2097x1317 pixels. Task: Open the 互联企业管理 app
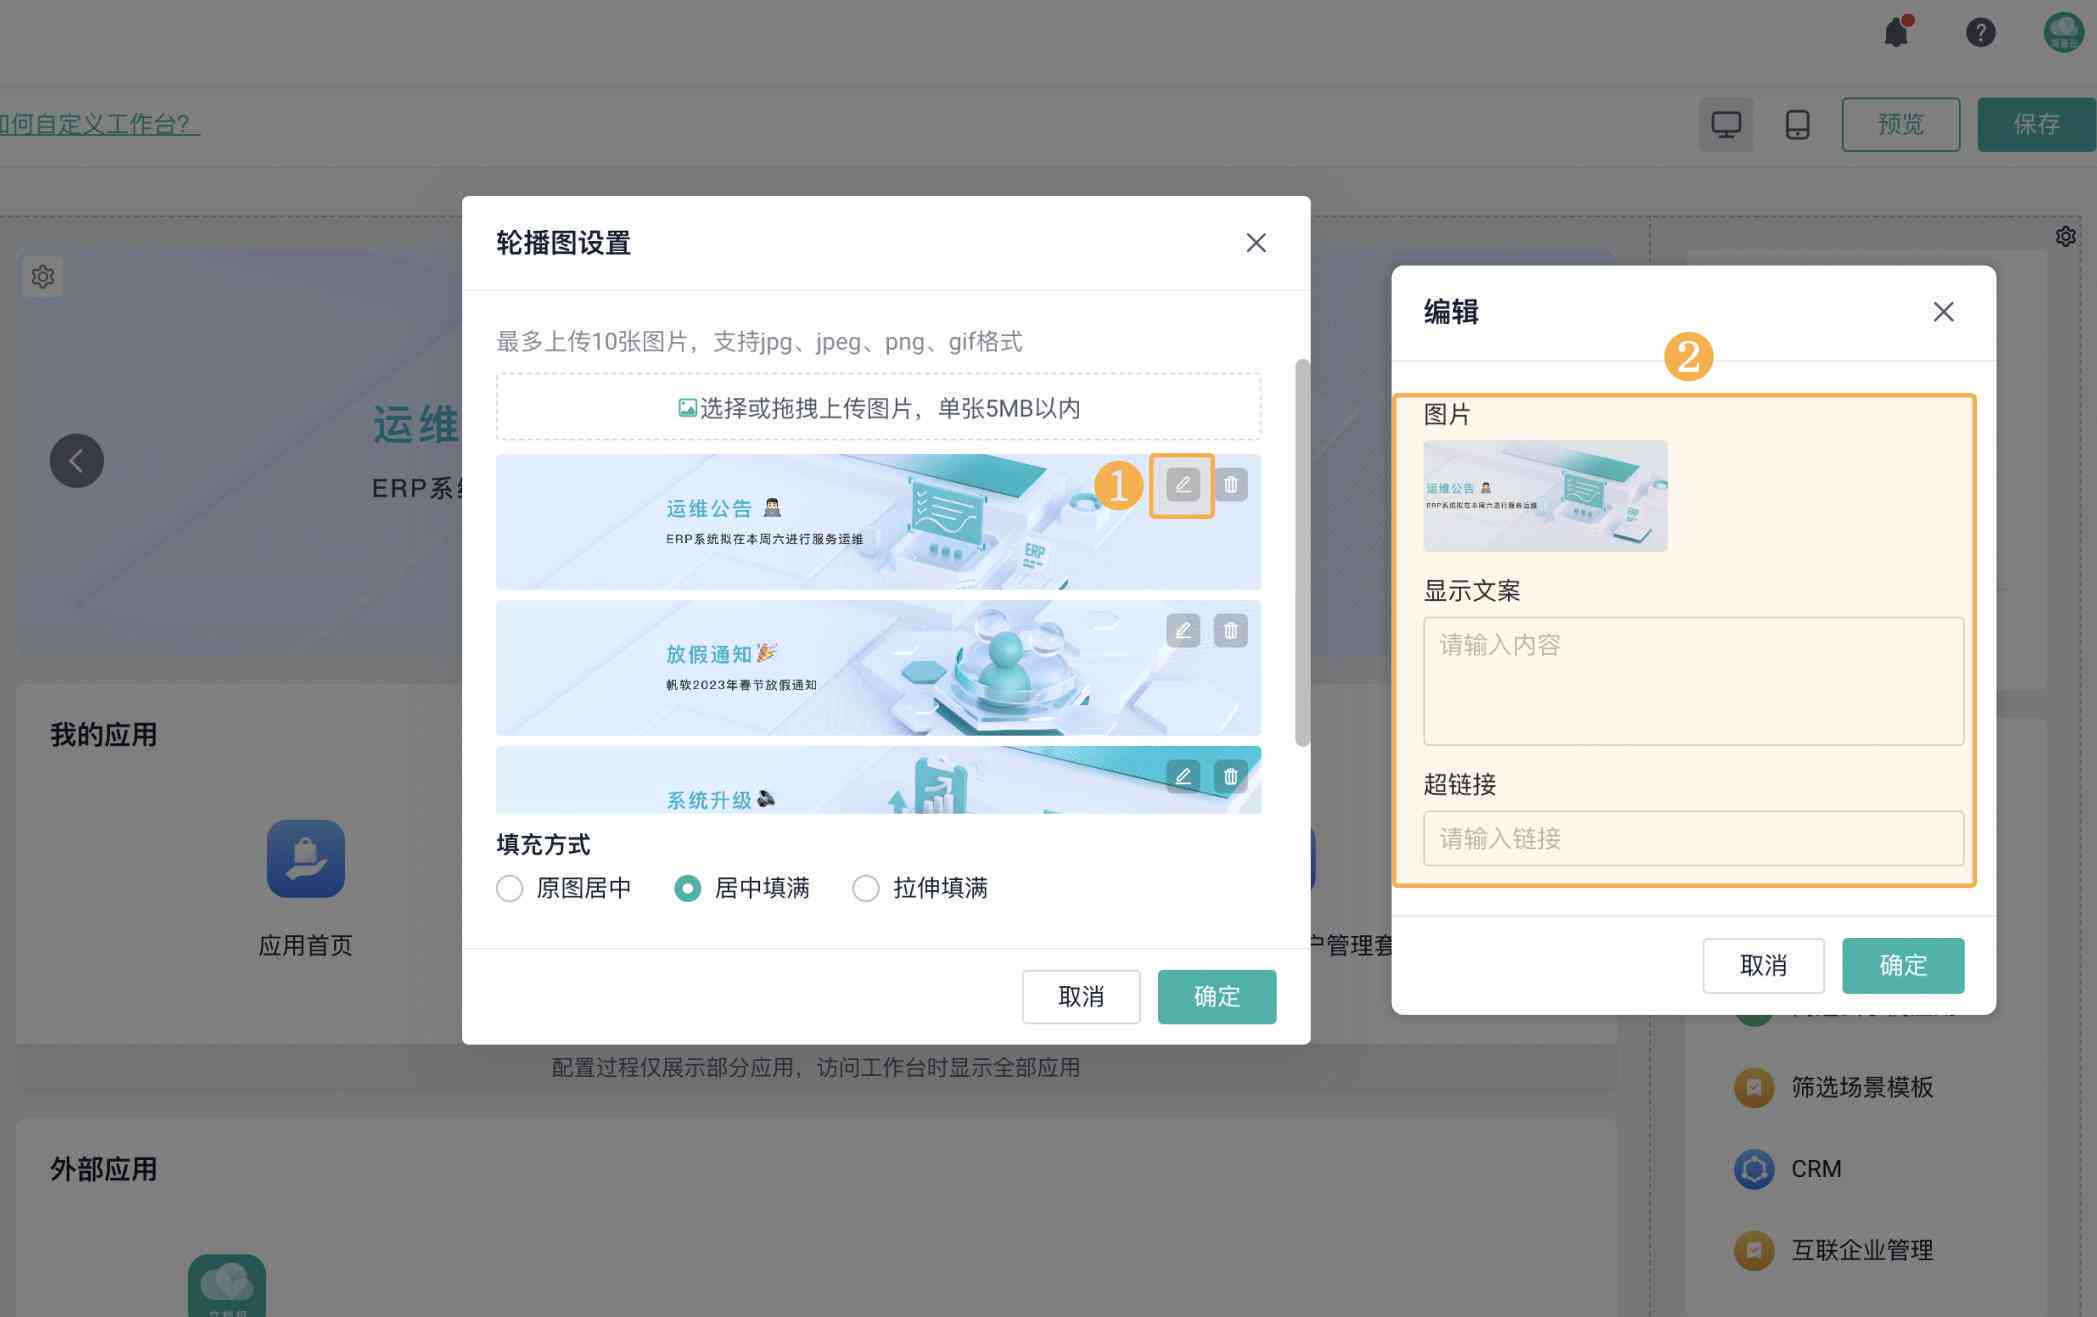tap(1834, 1250)
